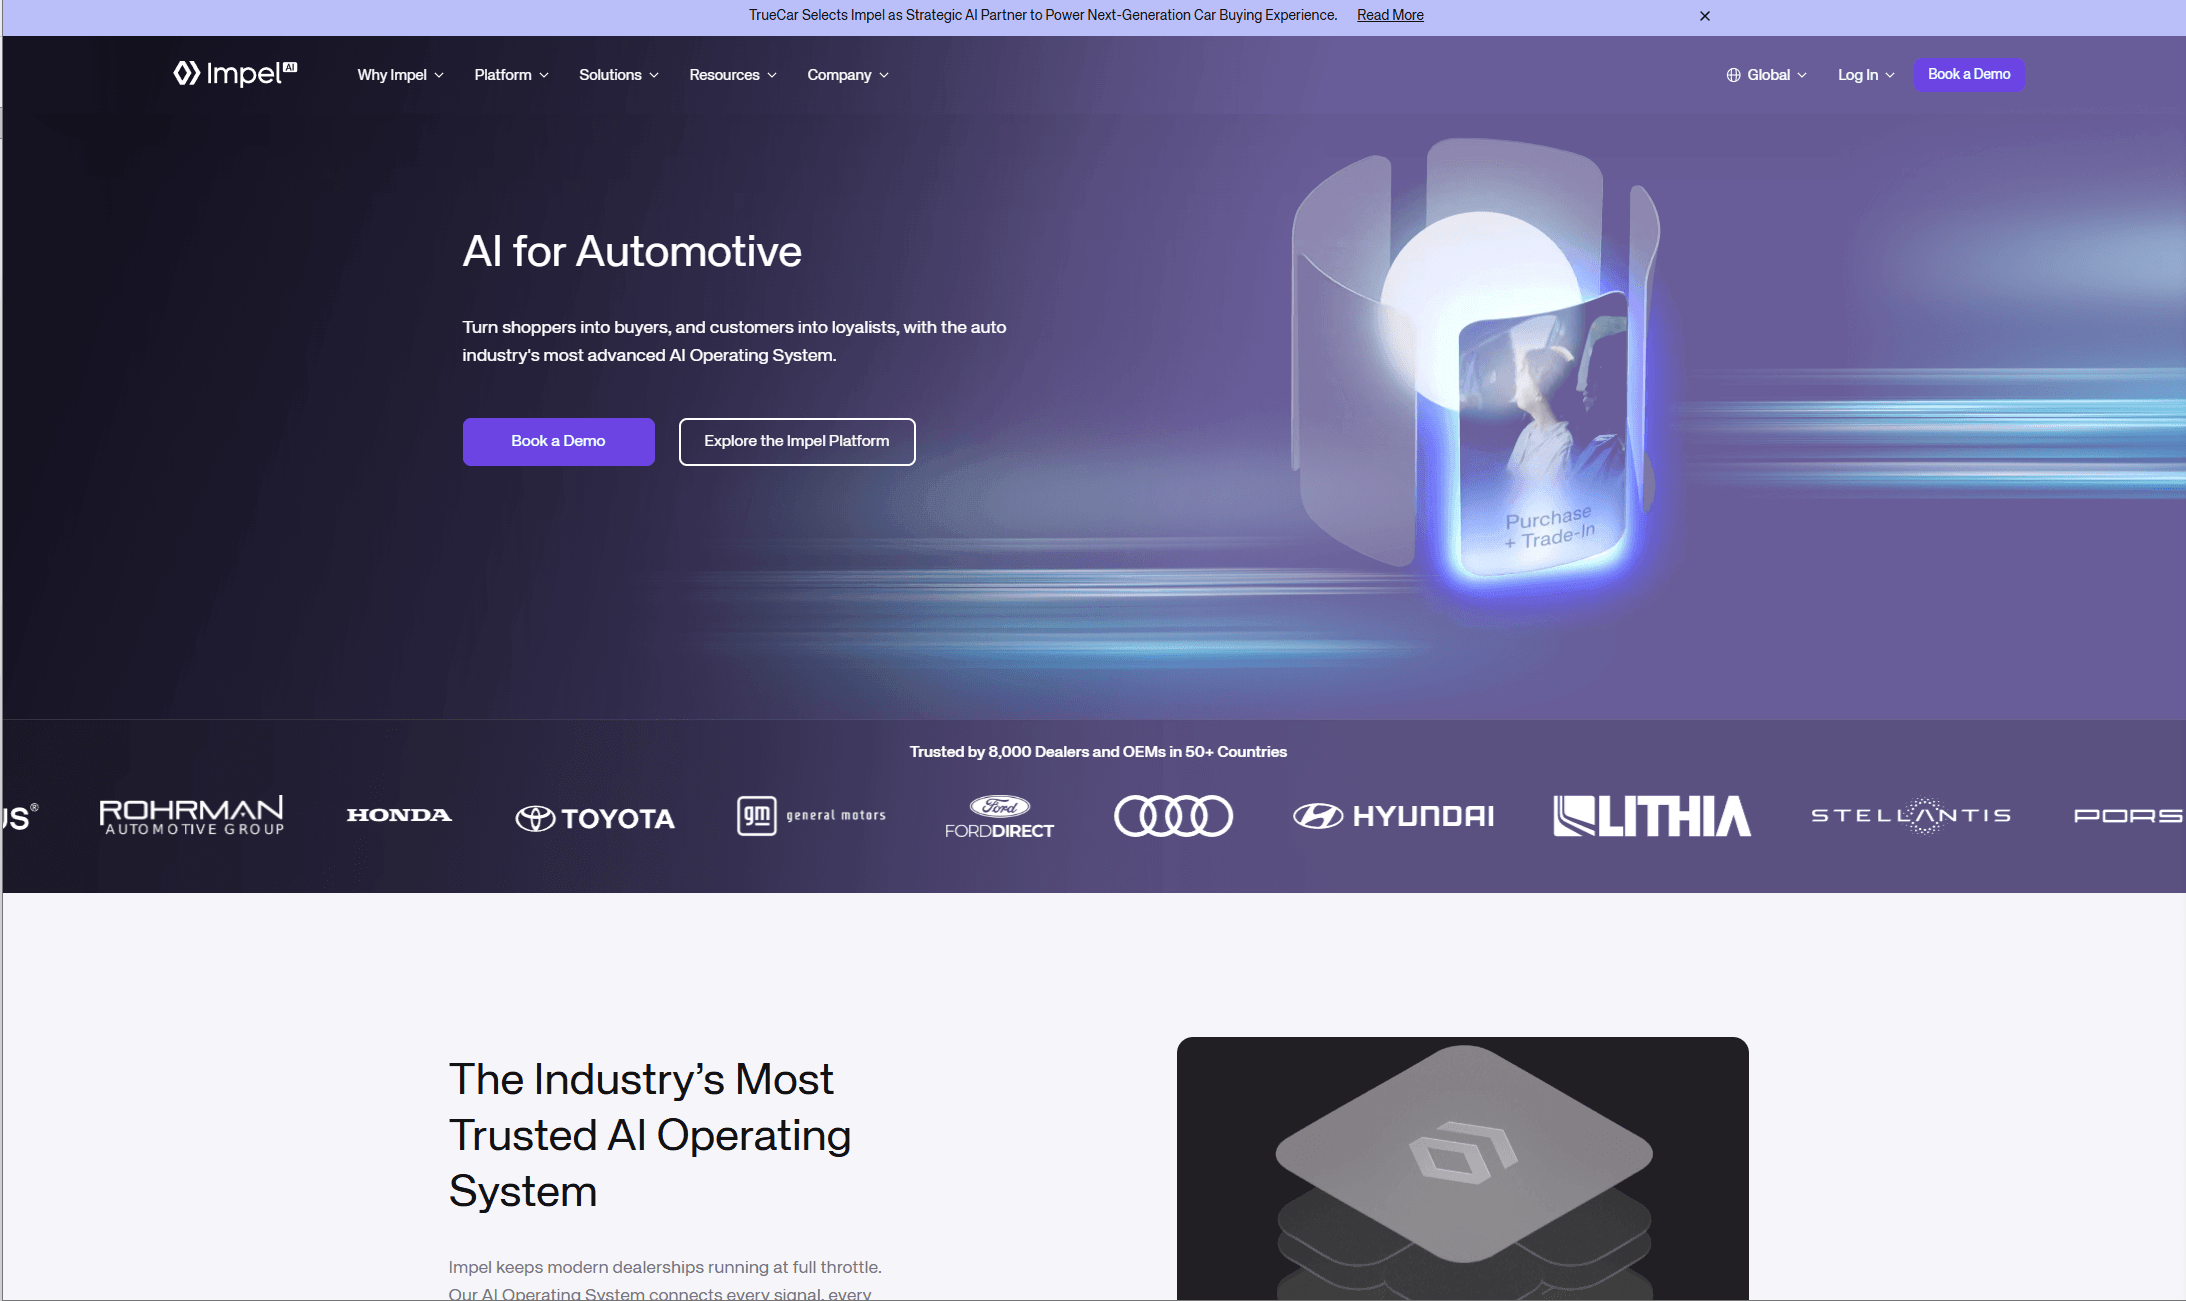Open the Platform menu
Screen dimensions: 2186x1301
coord(511,75)
